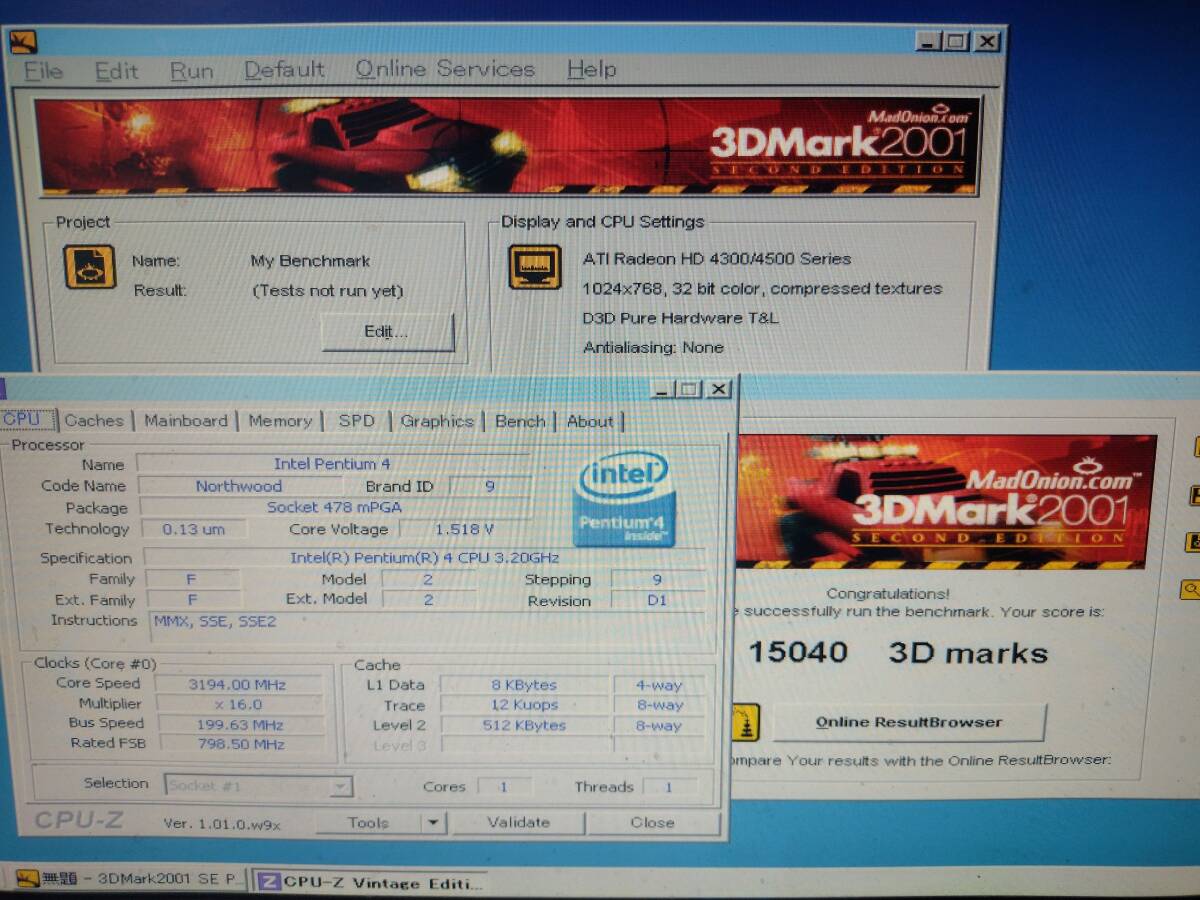Click the Close button in CPU-Z
The image size is (1200, 900).
click(x=652, y=823)
